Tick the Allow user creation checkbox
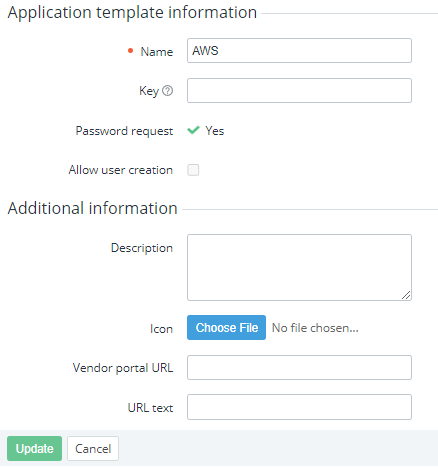This screenshot has height=467, width=438. pyautogui.click(x=193, y=170)
